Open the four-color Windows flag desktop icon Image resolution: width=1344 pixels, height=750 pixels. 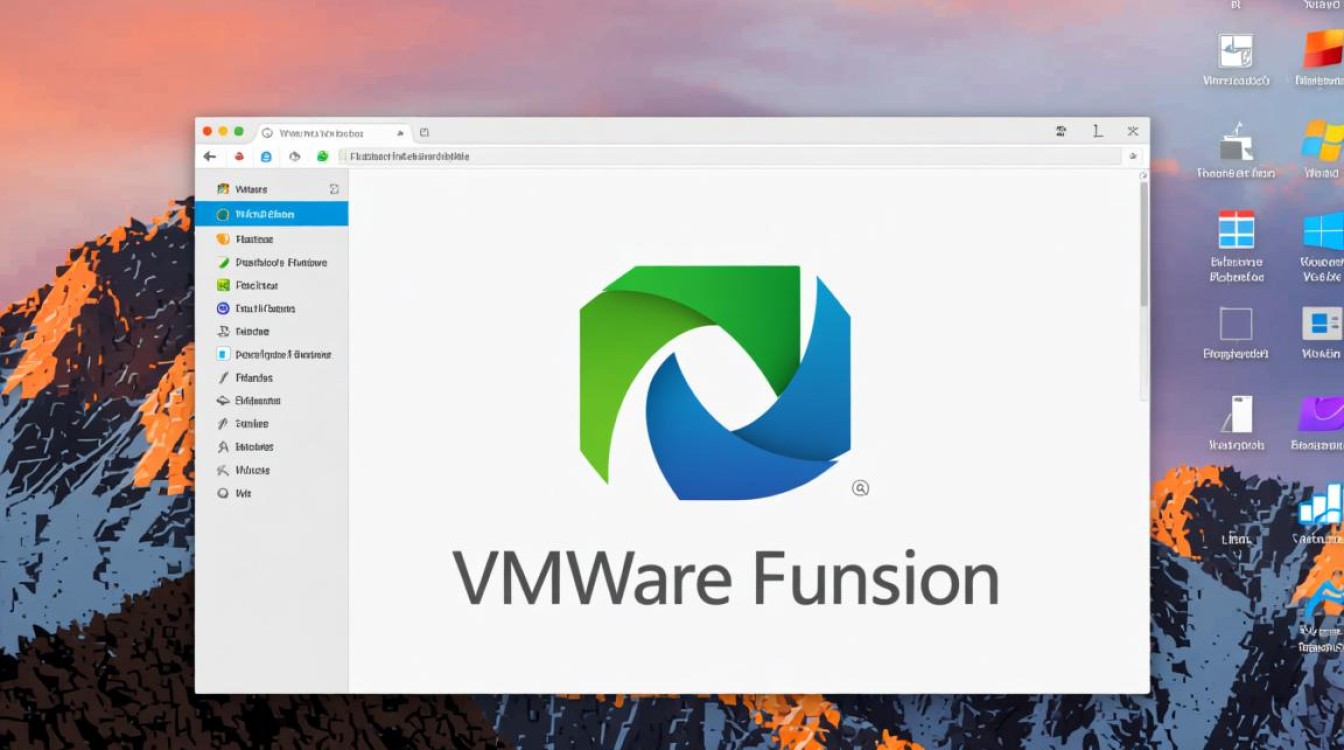pos(1321,141)
